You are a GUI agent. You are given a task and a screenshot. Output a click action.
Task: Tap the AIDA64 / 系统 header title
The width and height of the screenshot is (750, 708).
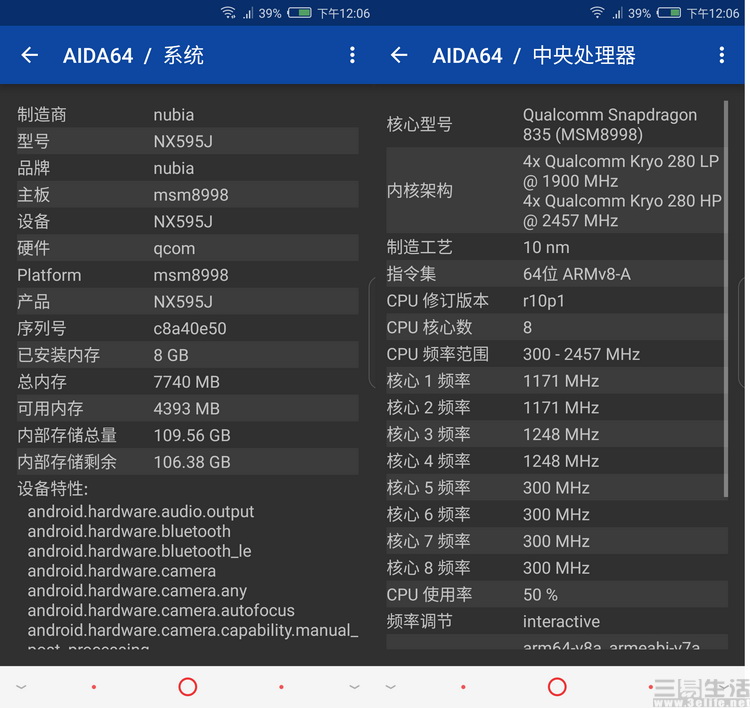pyautogui.click(x=133, y=56)
